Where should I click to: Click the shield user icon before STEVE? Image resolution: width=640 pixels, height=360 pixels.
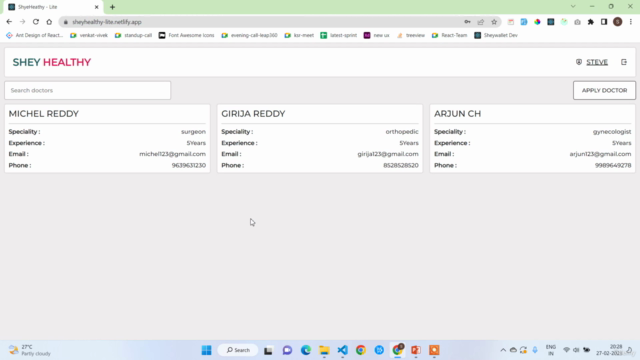(x=579, y=62)
